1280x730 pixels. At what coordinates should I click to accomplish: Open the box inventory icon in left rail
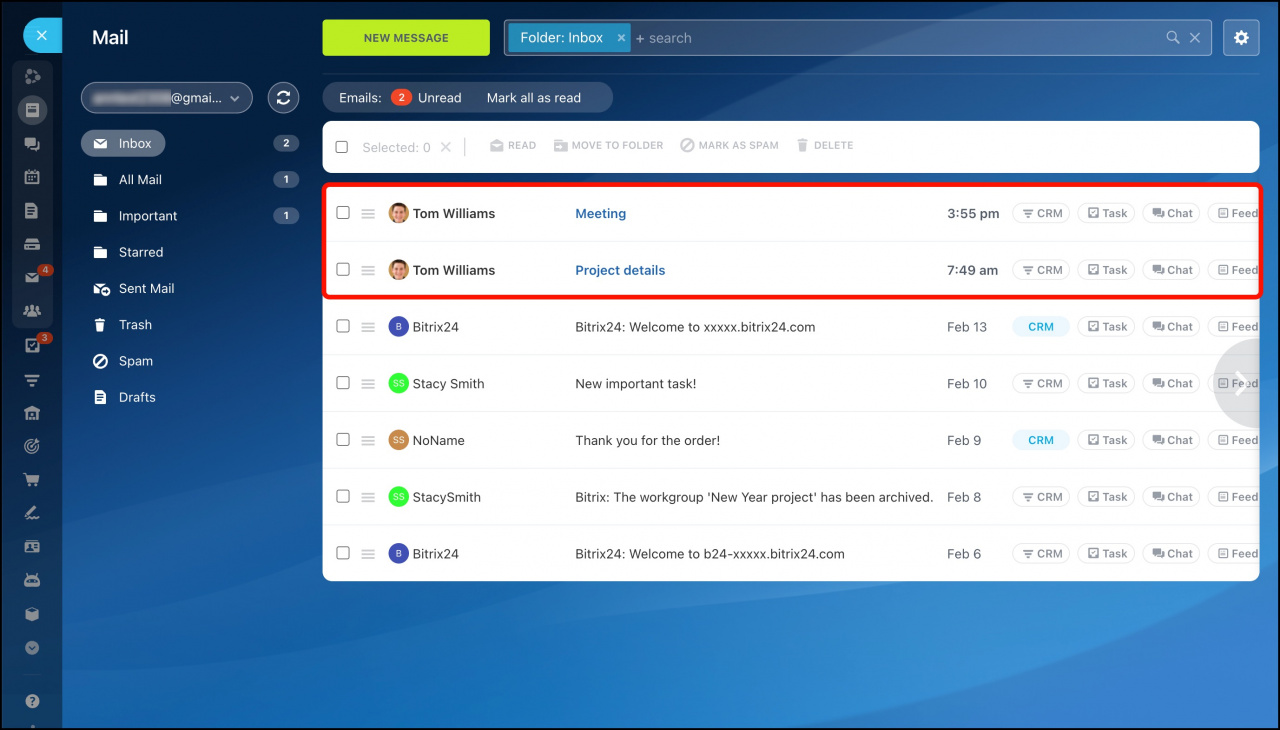click(32, 614)
